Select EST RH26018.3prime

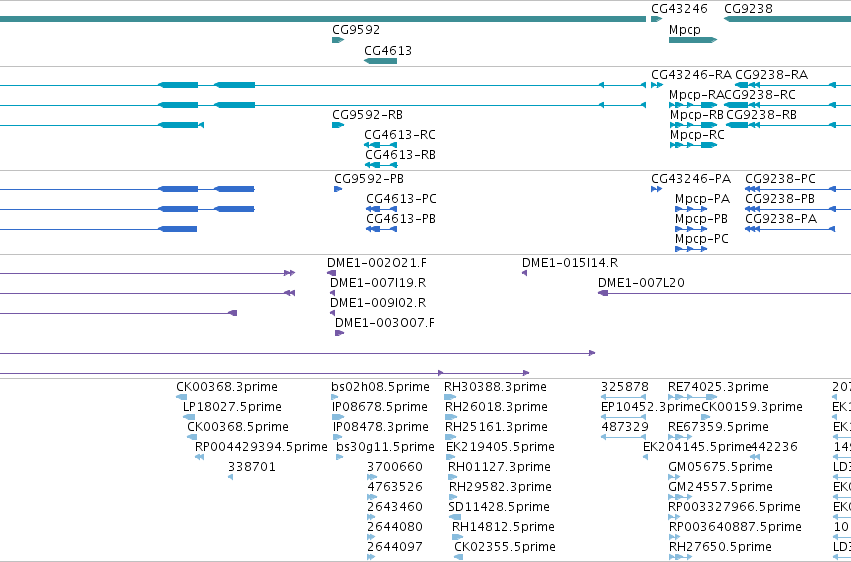[x=497, y=407]
